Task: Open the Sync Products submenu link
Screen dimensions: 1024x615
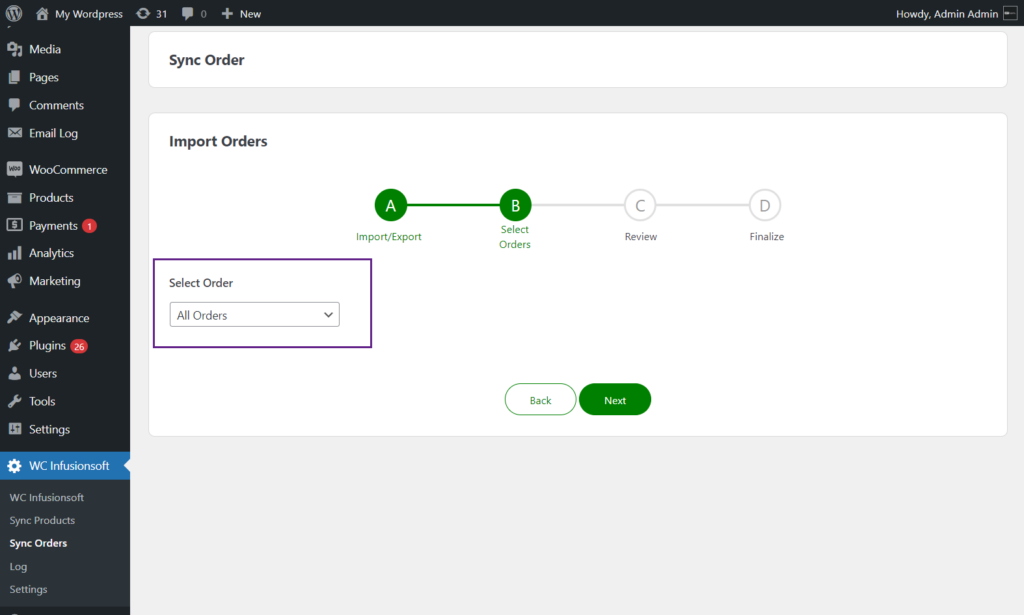Action: (42, 520)
